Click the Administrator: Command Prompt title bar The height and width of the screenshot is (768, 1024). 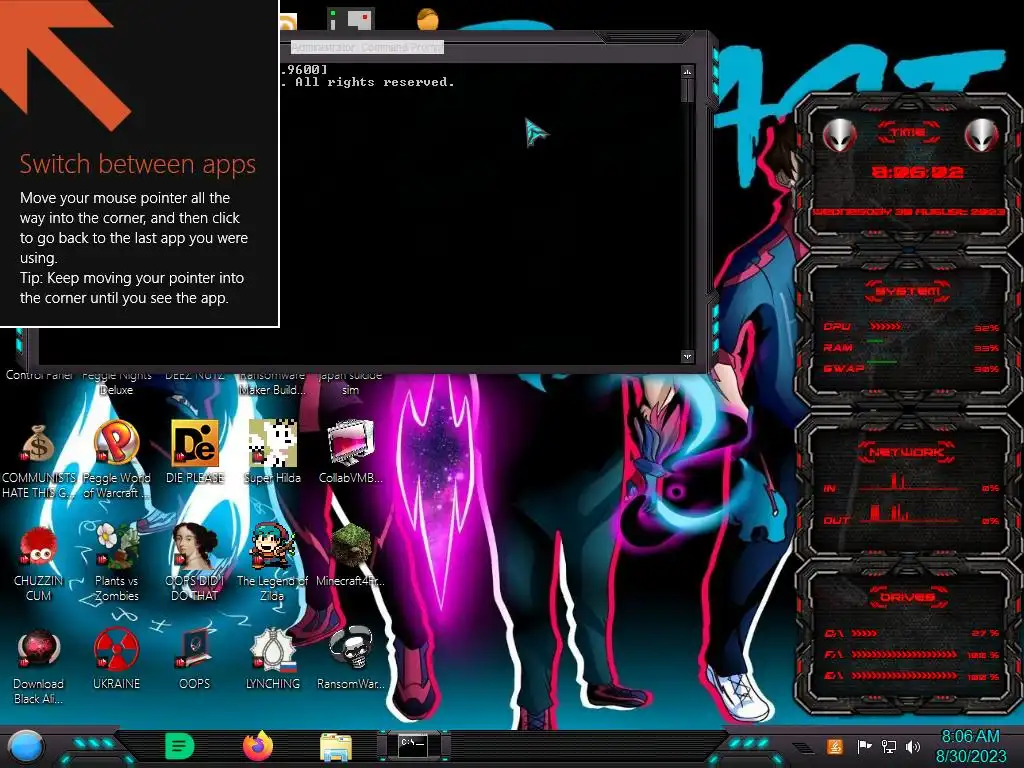point(367,47)
